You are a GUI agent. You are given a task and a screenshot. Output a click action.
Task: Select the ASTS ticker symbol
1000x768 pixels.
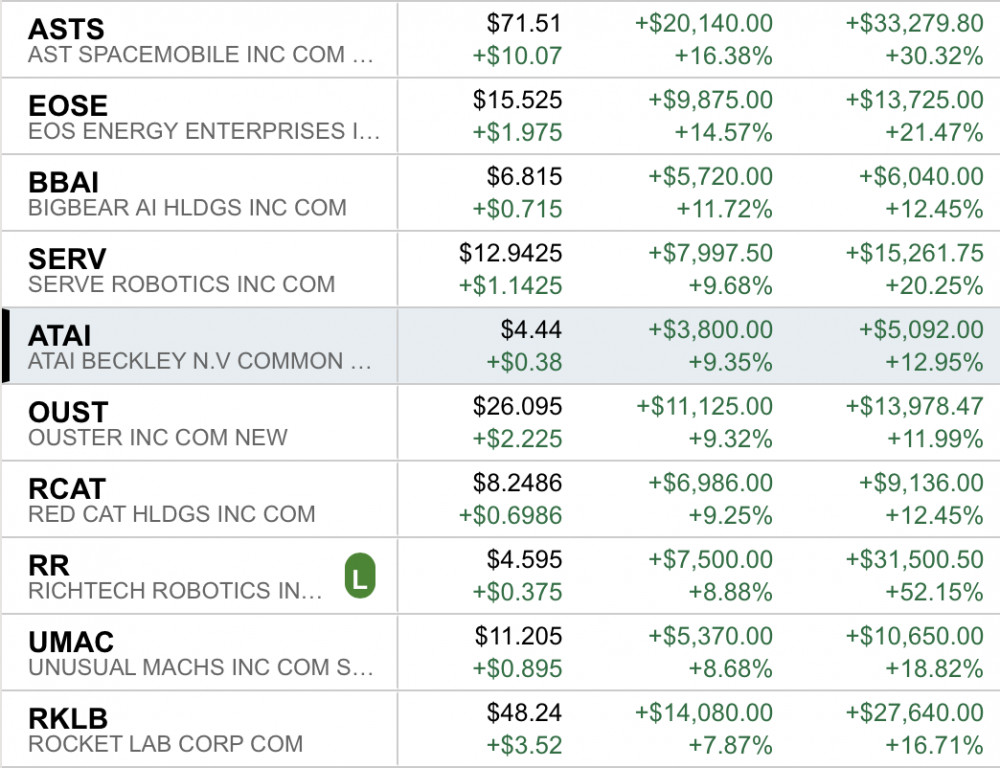coord(66,28)
